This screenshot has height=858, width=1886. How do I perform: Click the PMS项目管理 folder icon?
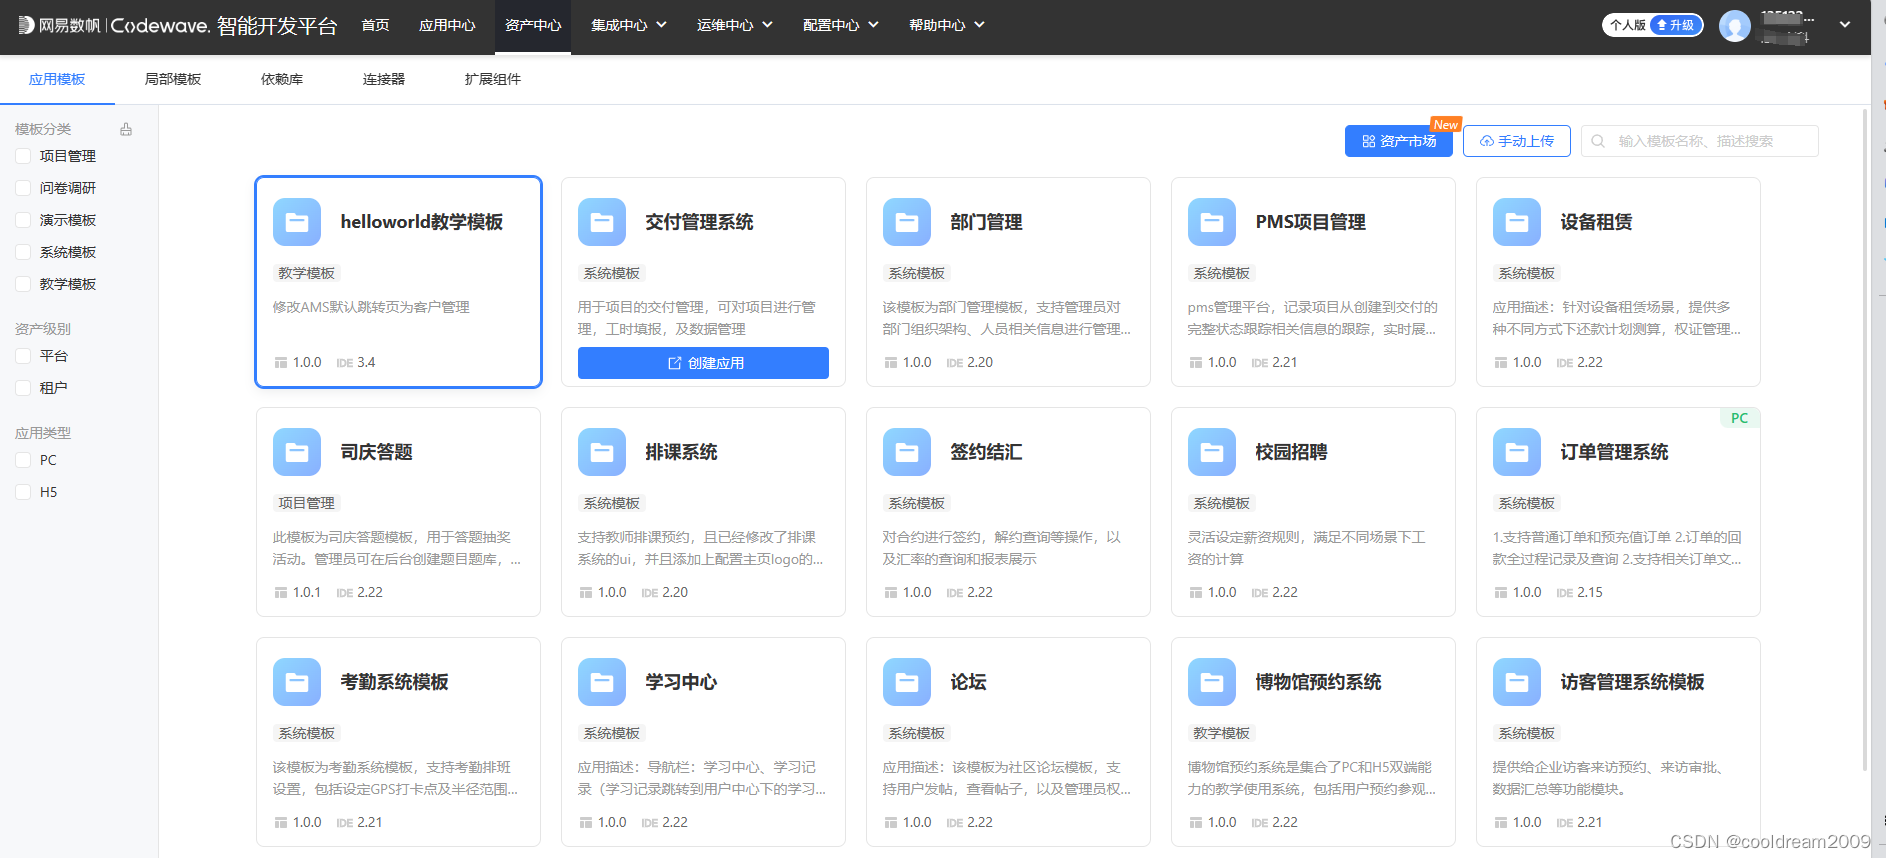pos(1212,222)
